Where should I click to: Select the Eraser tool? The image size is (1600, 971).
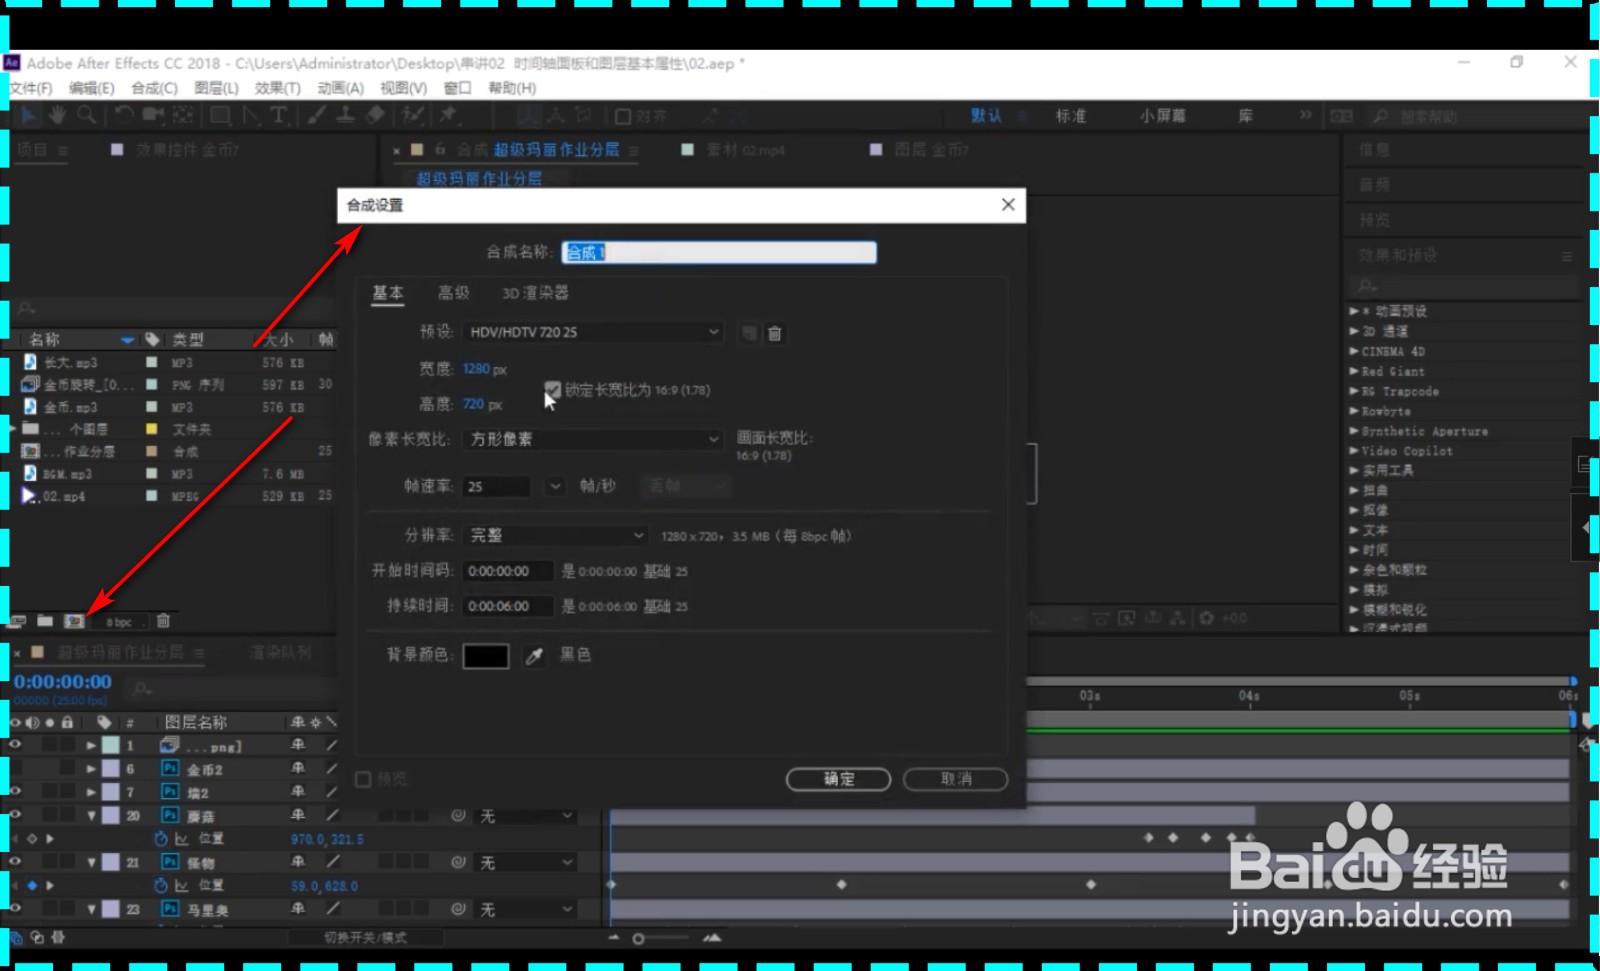(x=375, y=116)
